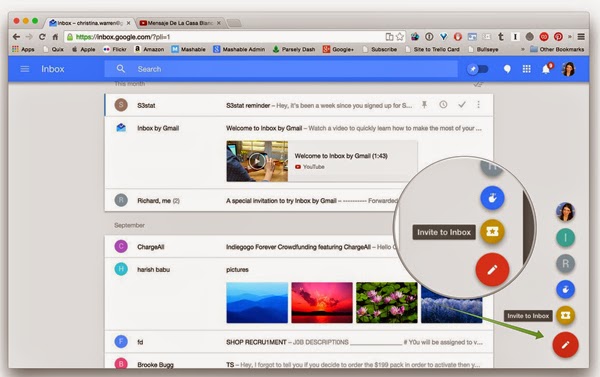This screenshot has width=600, height=377.
Task: Click the search magnifier icon
Action: coord(121,69)
